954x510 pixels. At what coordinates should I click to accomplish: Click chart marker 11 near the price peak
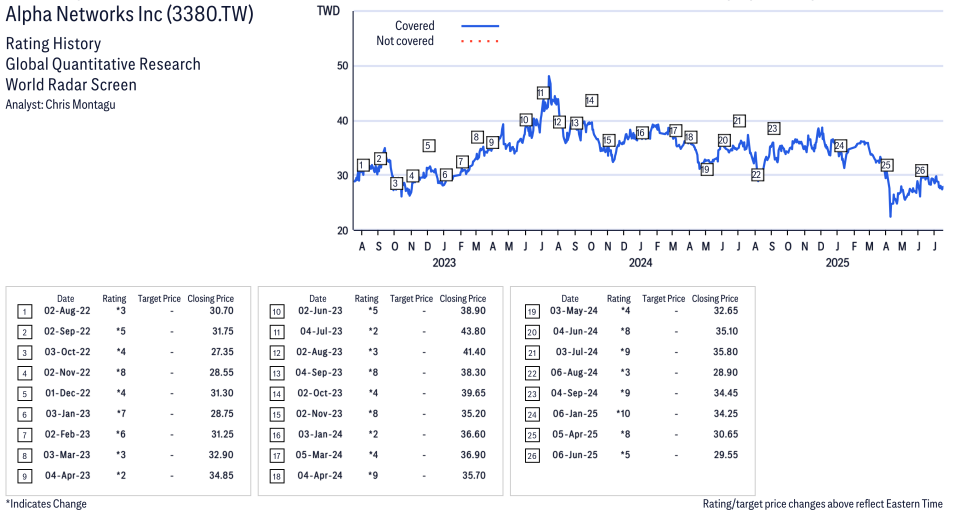point(543,93)
